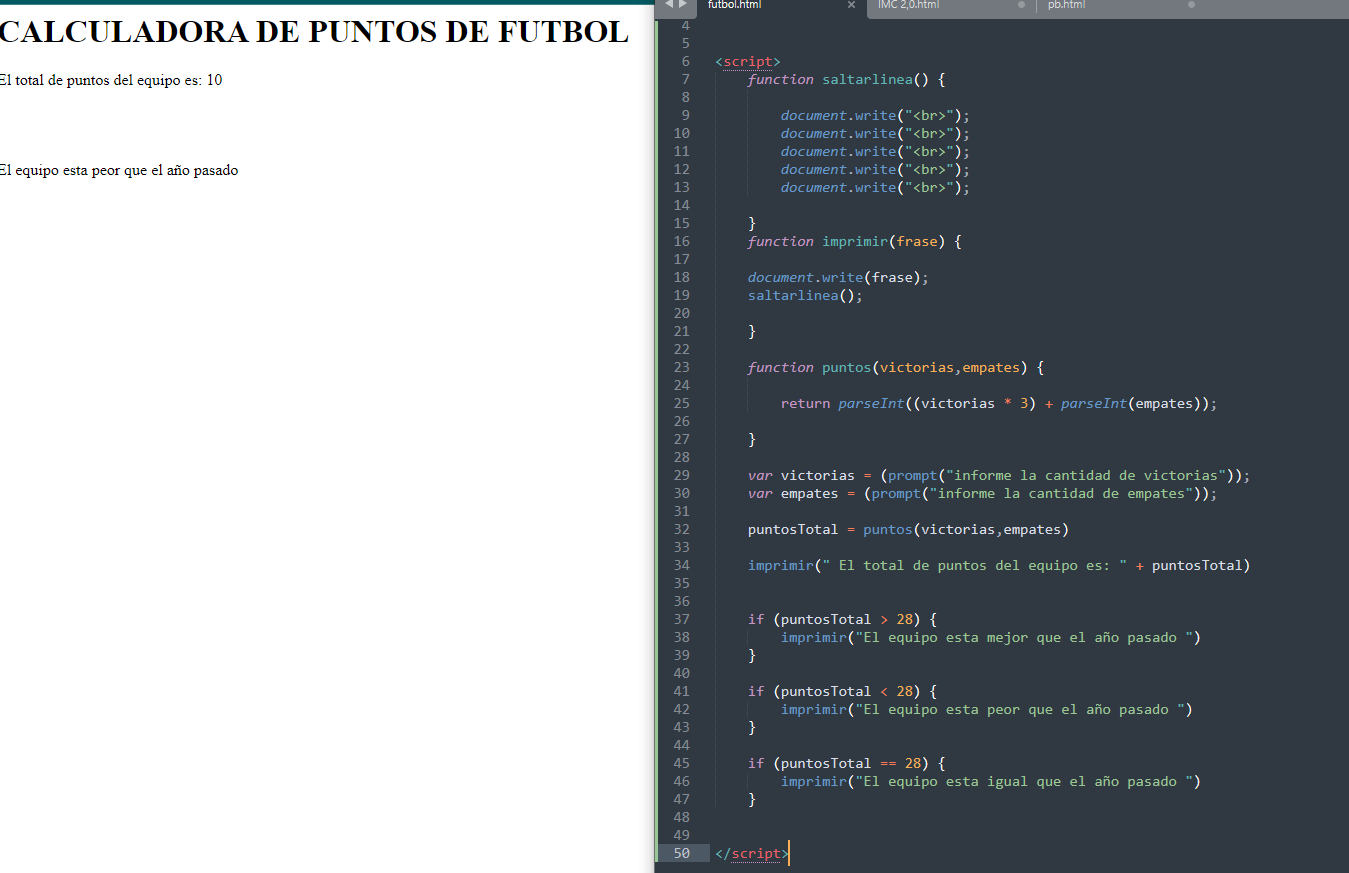Open the pb.html tab

1066,5
